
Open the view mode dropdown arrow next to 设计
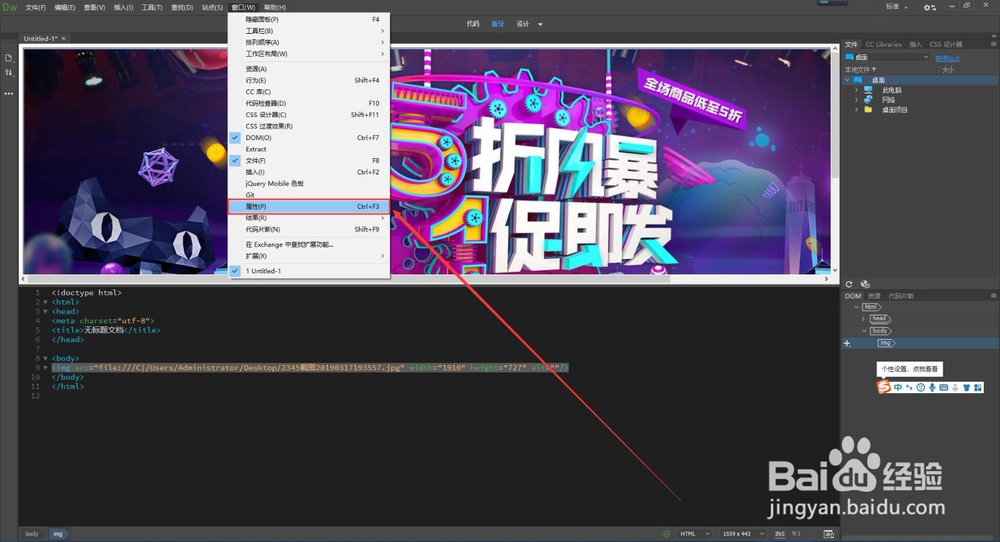pyautogui.click(x=540, y=24)
